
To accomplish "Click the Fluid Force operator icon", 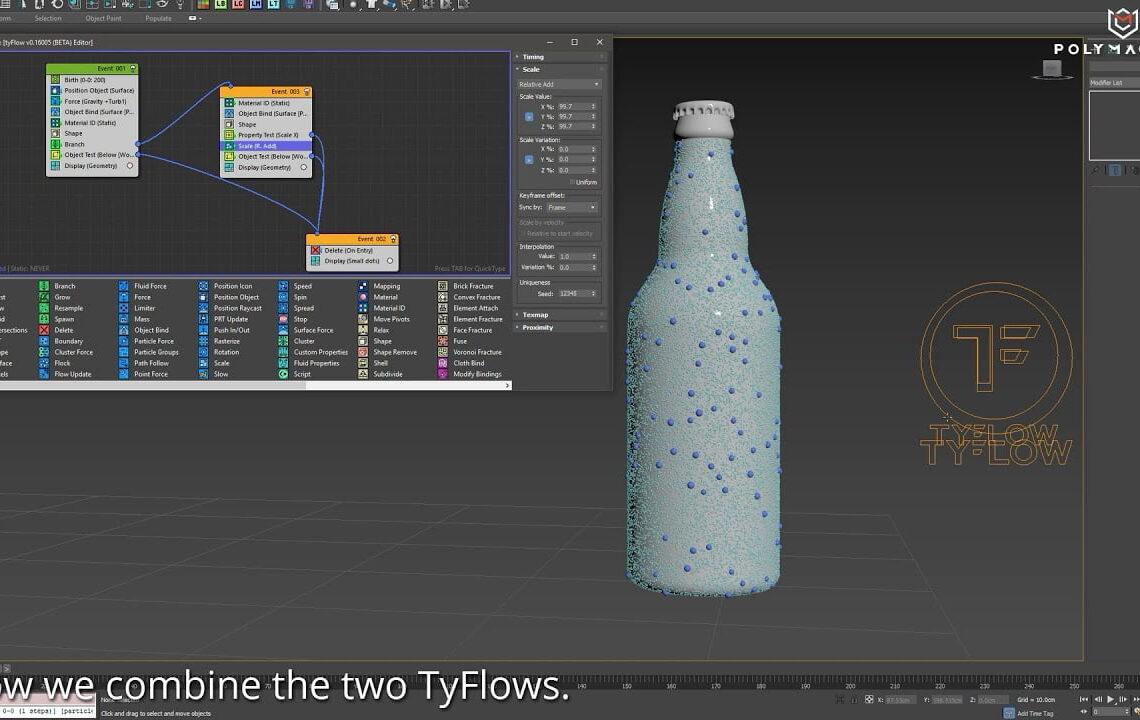I will pos(124,286).
